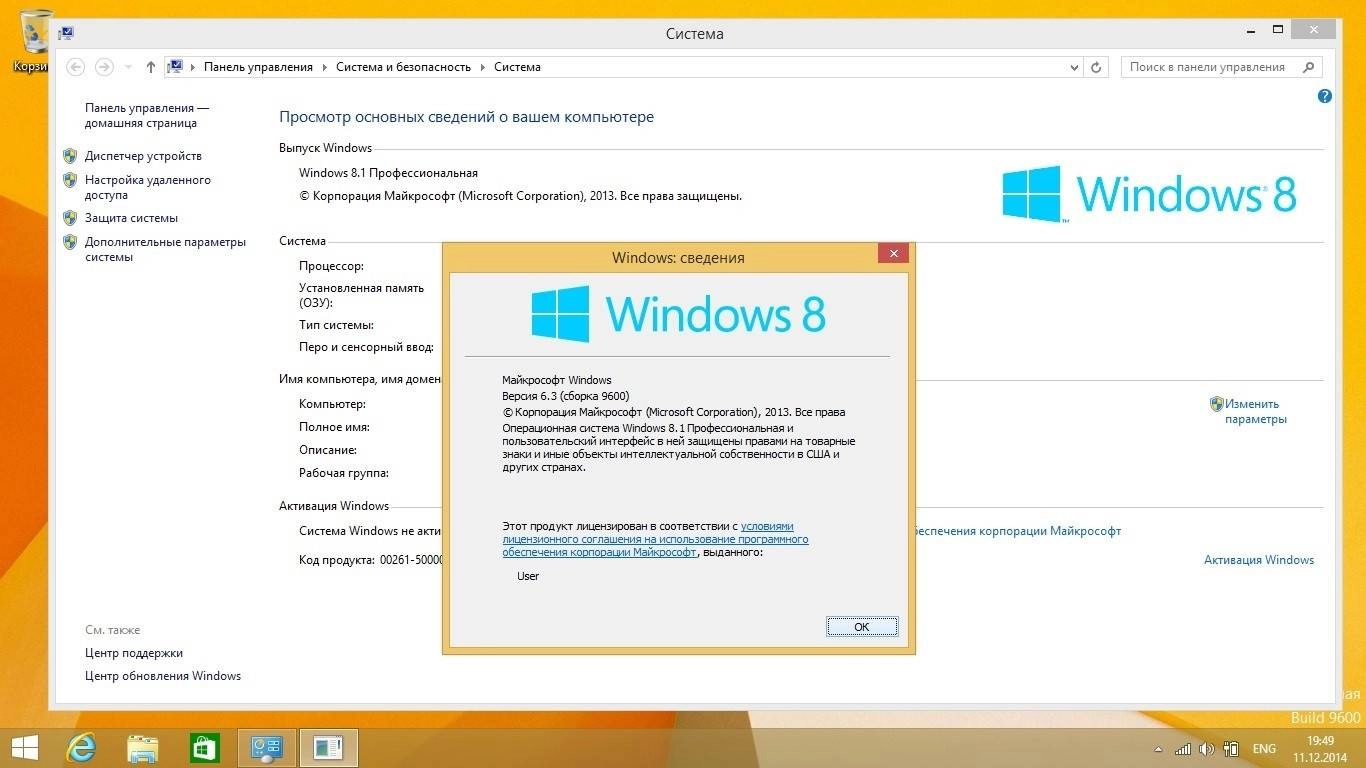This screenshot has height=768, width=1366.
Task: Switch to Control Panel taskbar button
Action: [267, 748]
